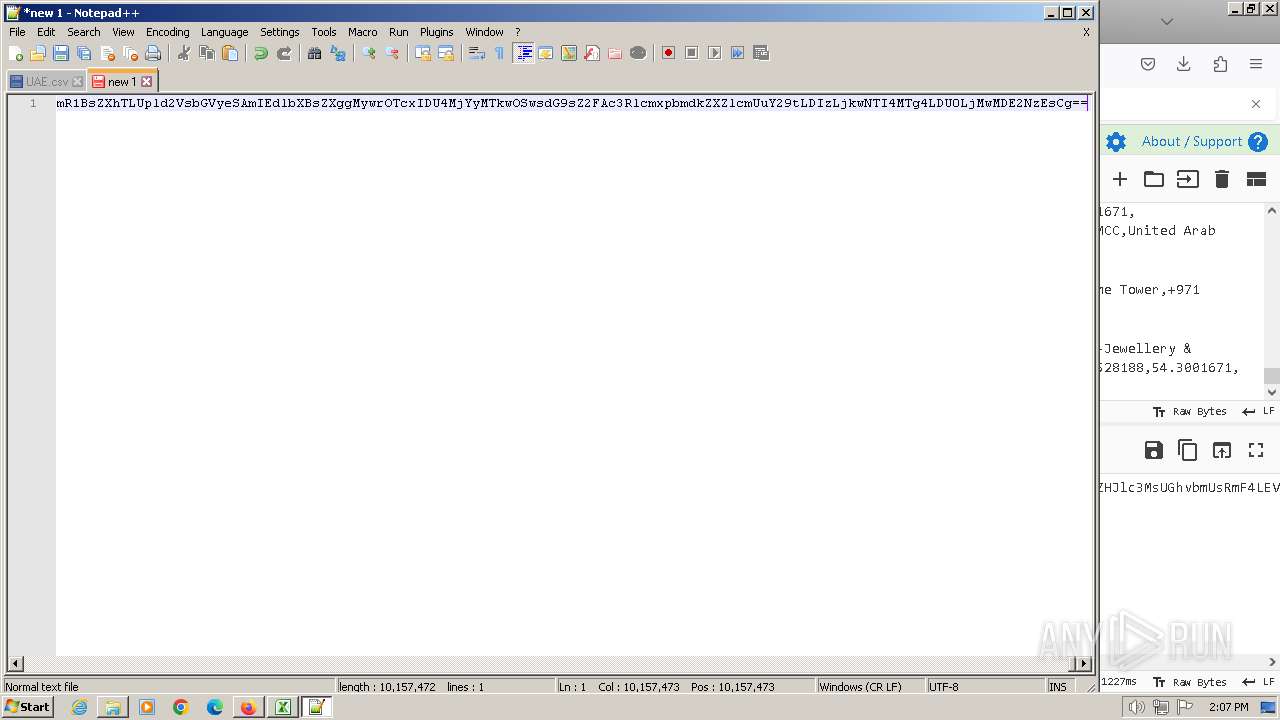Start macro recording with red dot
1280x720 pixels.
pos(668,53)
